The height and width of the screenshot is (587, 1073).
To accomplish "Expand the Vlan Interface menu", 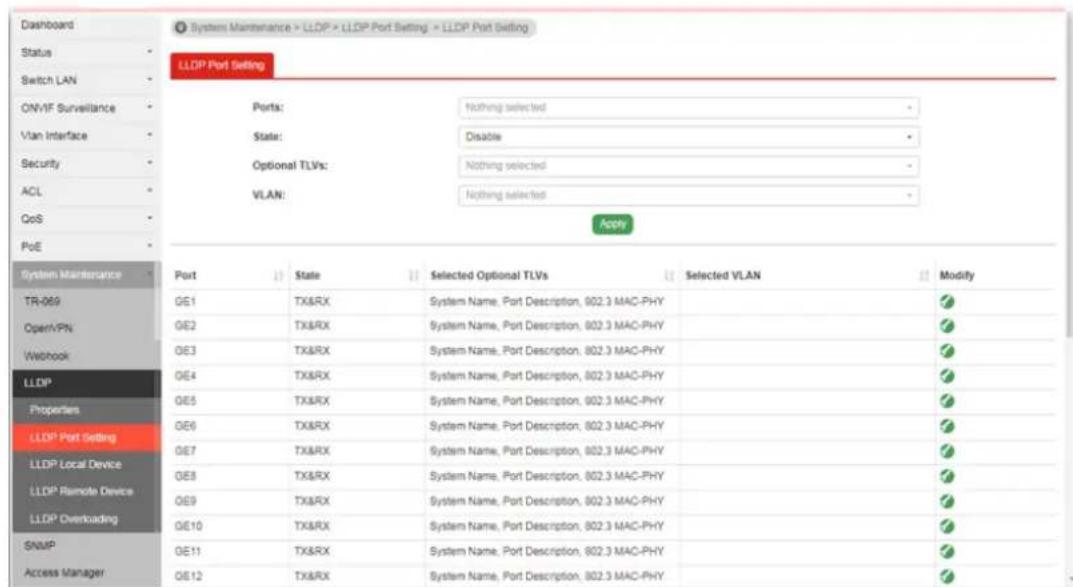I will pyautogui.click(x=86, y=135).
